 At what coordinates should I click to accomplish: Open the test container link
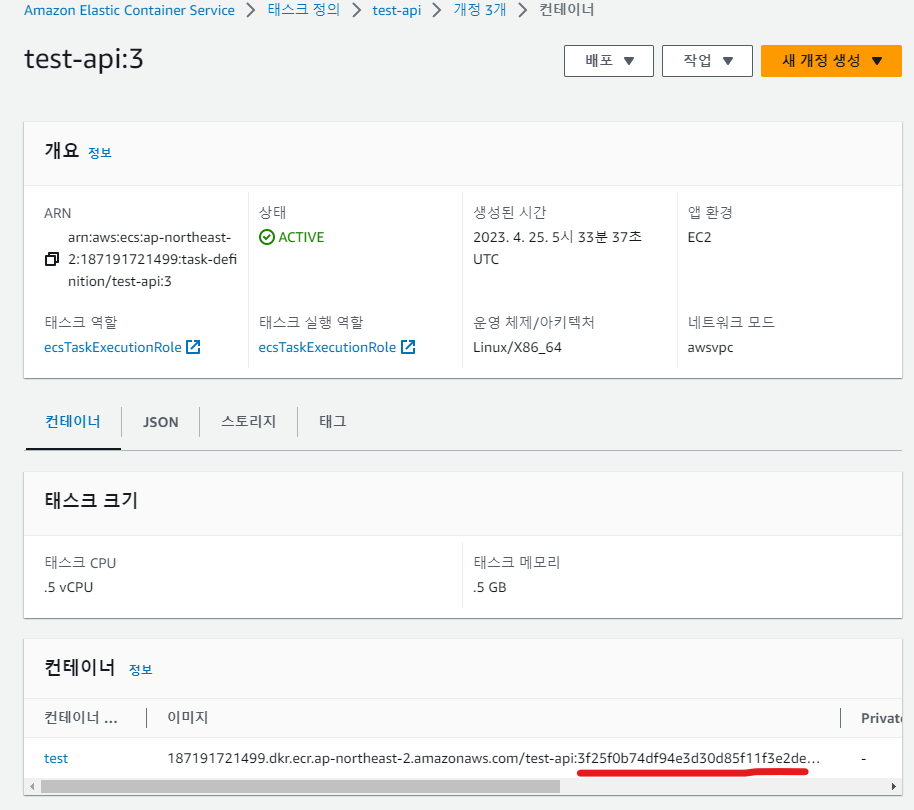(56, 758)
